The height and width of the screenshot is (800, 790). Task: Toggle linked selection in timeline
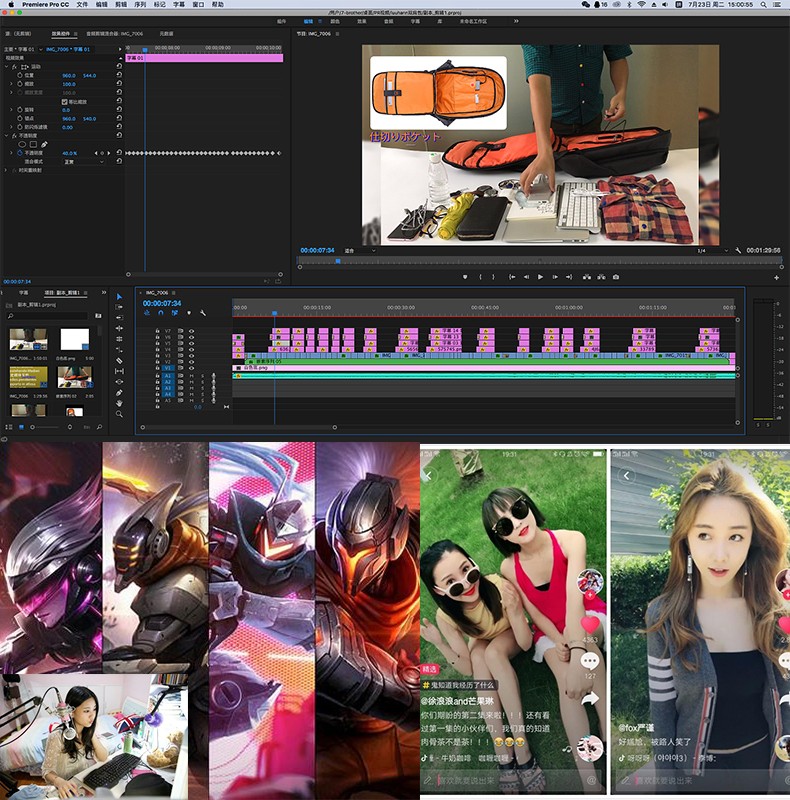pyautogui.click(x=175, y=313)
